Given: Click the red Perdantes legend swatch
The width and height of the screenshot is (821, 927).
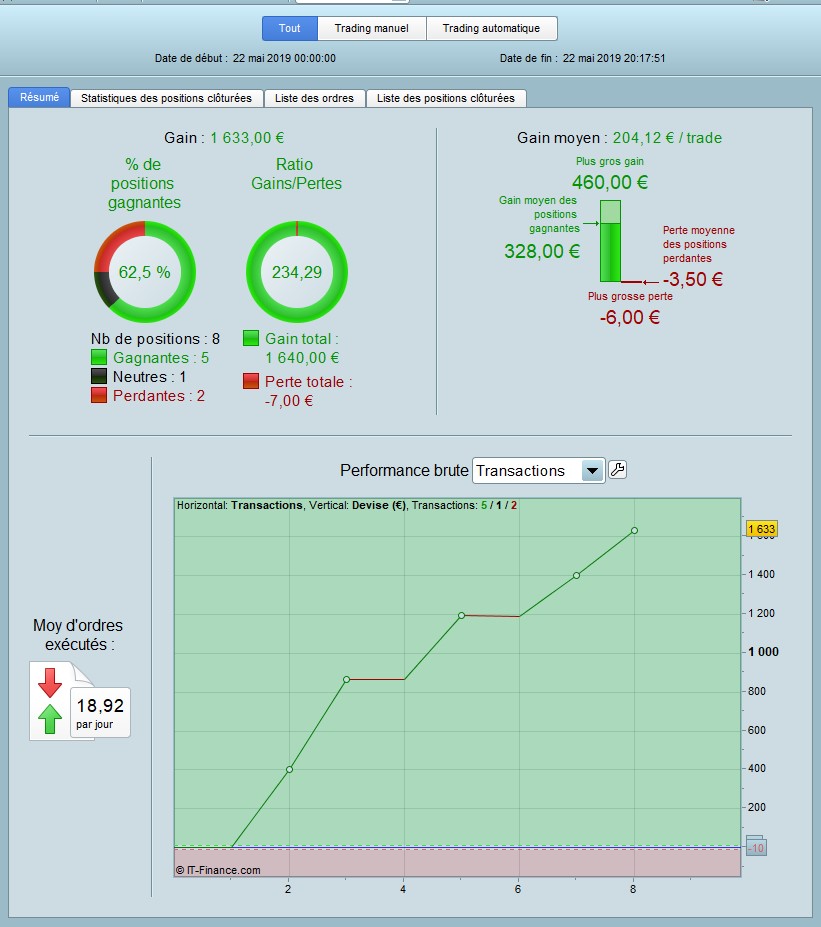Looking at the screenshot, I should [x=99, y=395].
